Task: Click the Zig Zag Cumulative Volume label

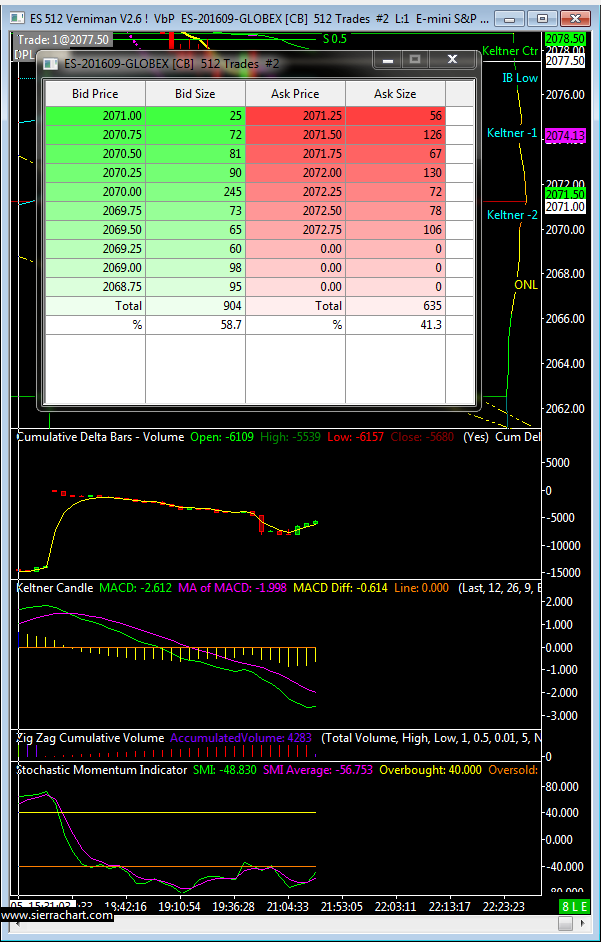Action: tap(90, 738)
